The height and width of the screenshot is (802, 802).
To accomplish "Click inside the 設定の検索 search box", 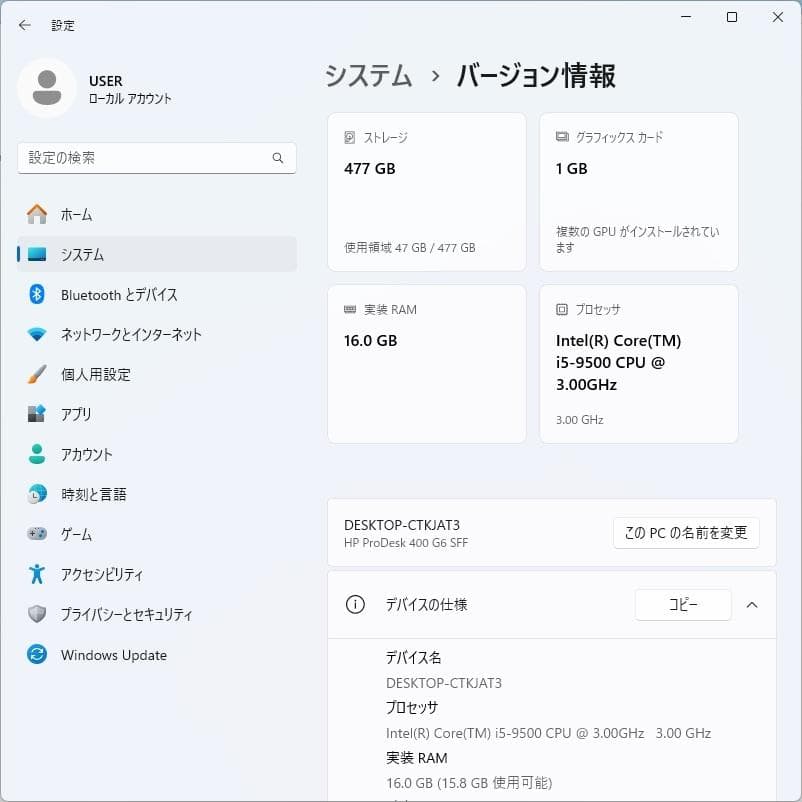I will click(x=157, y=158).
